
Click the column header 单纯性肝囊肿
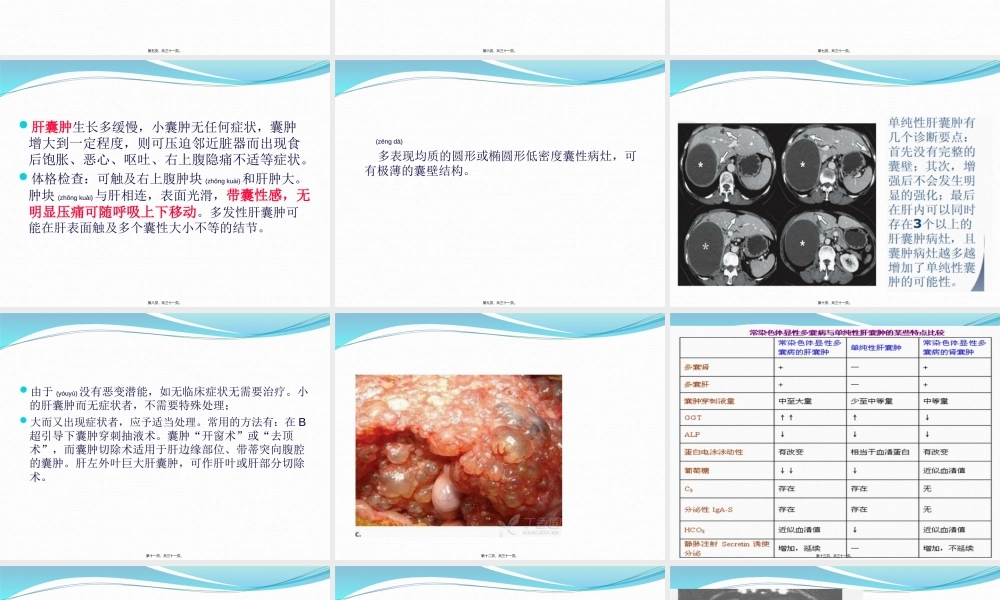click(877, 348)
